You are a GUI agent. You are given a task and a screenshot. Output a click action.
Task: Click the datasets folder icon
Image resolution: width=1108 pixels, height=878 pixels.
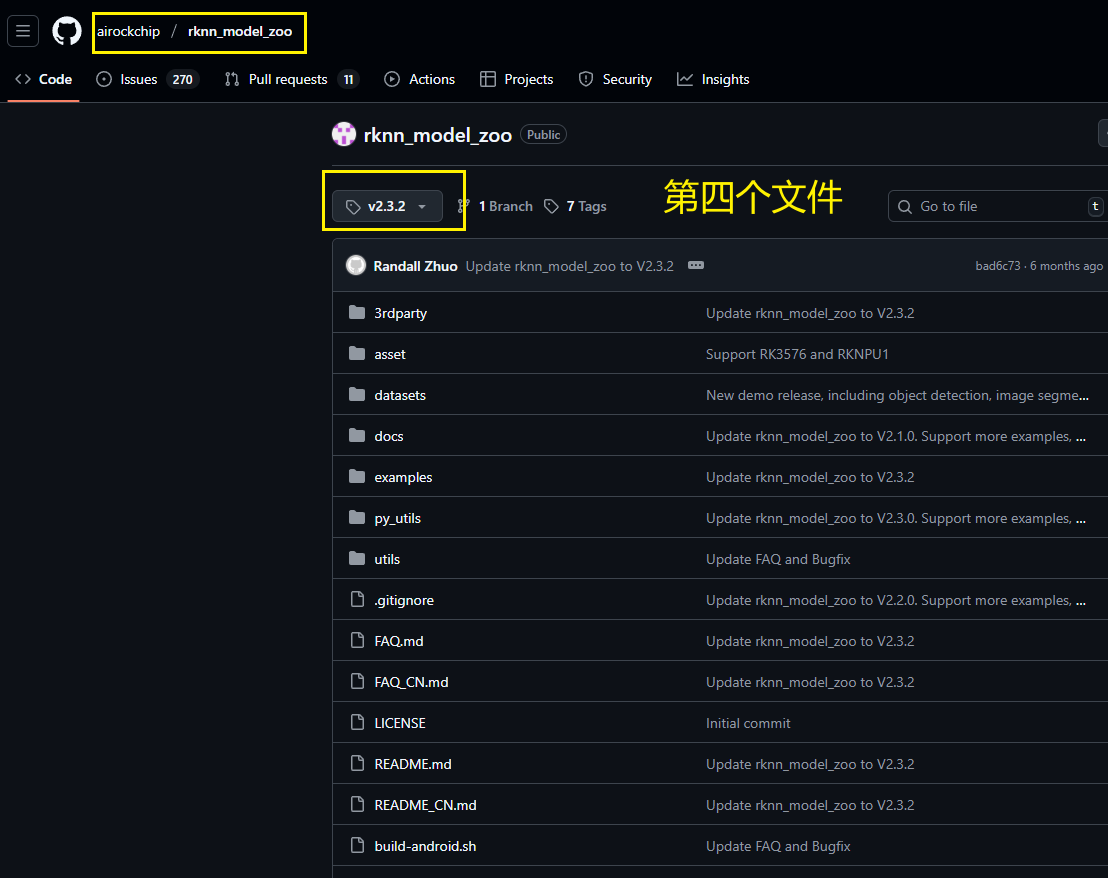357,394
